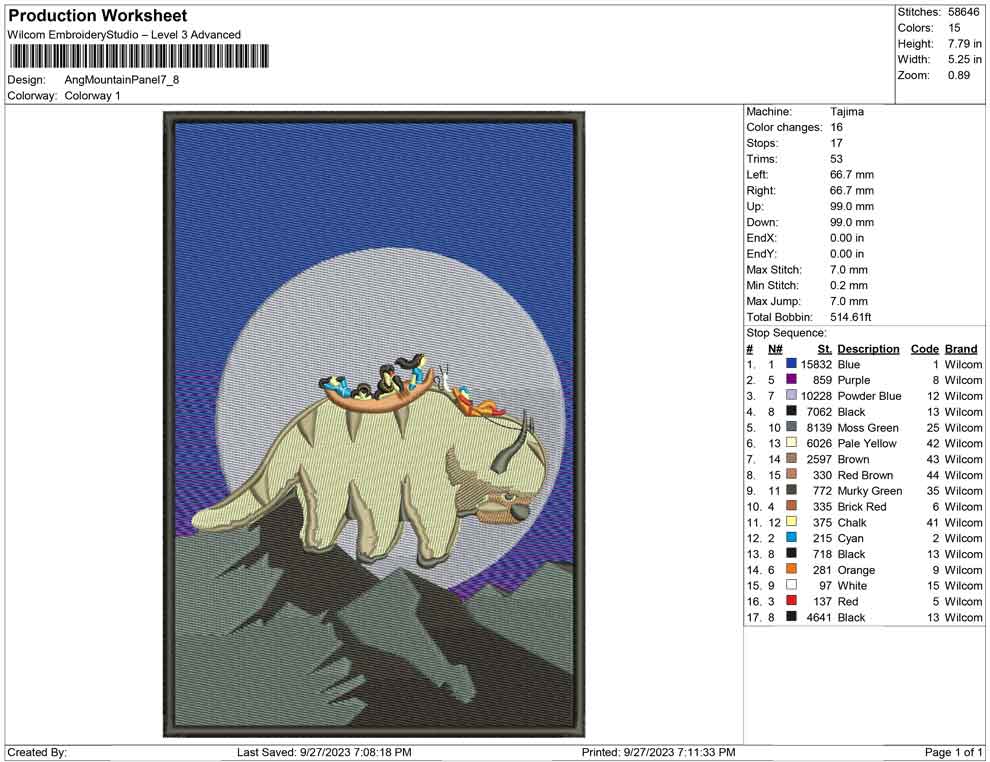Screen dimensions: 990x762
Task: Click the Stop Sequence heading
Action: click(786, 333)
